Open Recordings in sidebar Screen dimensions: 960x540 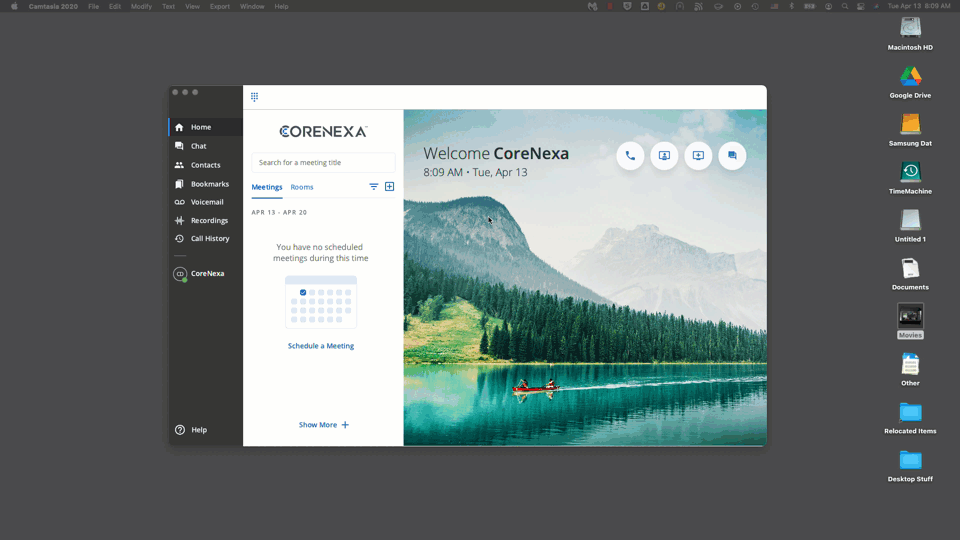click(x=206, y=220)
